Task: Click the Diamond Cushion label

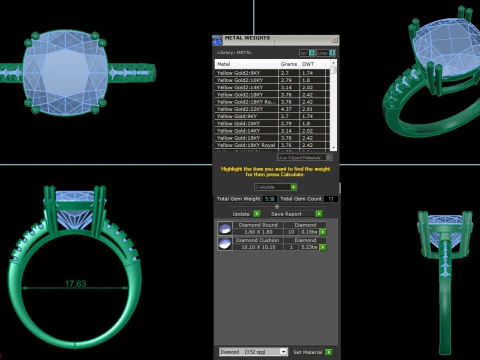Action: [x=258, y=240]
